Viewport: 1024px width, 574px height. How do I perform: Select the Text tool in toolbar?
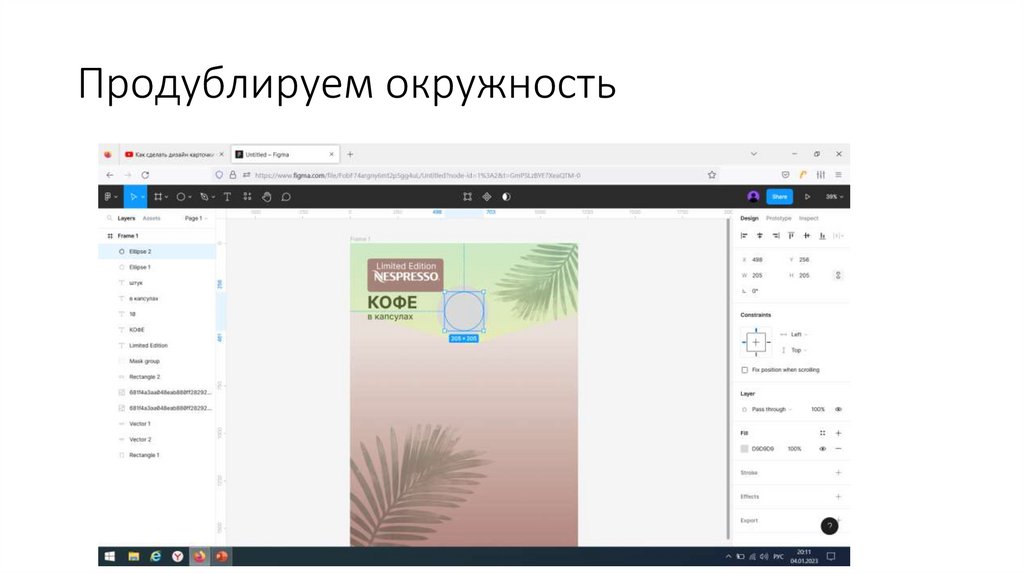(x=227, y=197)
